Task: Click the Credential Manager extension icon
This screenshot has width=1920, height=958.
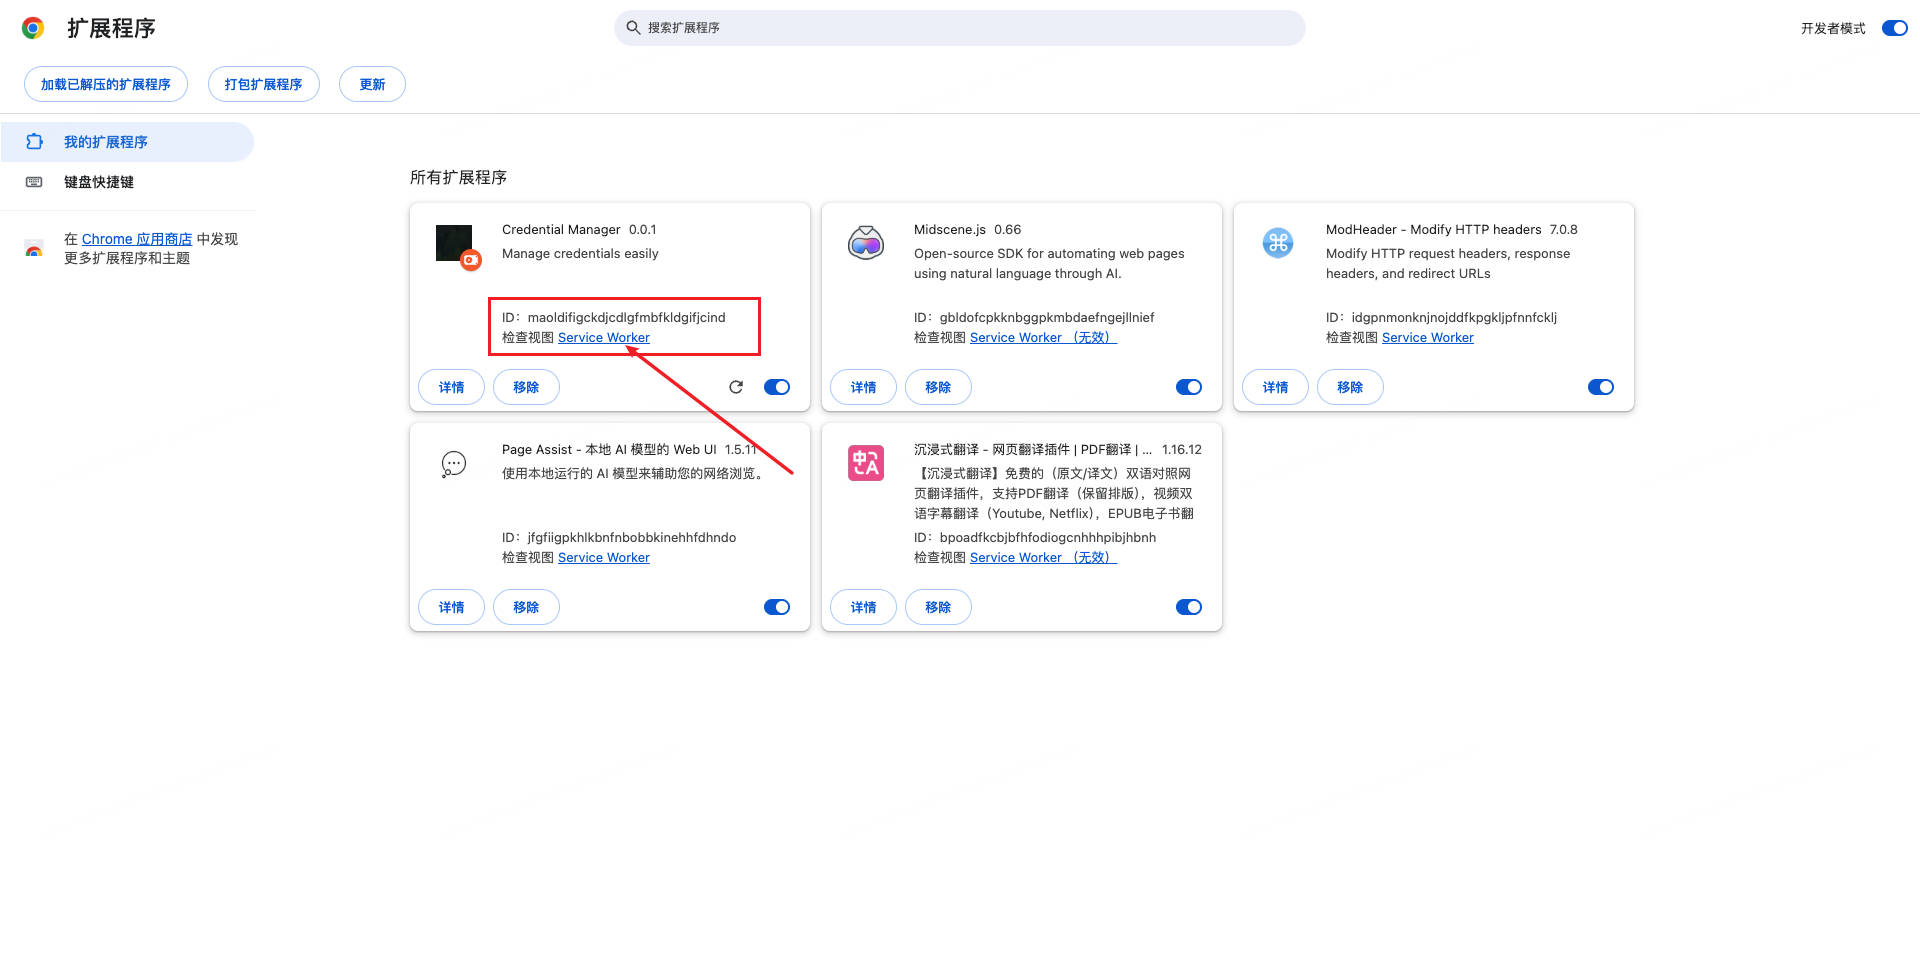Action: [458, 247]
